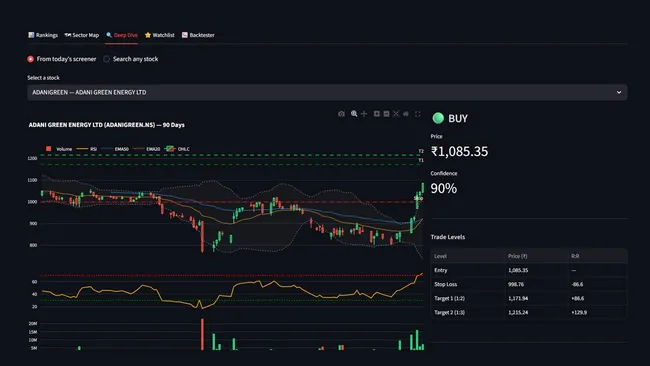Reset chart axes with the home icon
The width and height of the screenshot is (650, 366).
[x=406, y=114]
